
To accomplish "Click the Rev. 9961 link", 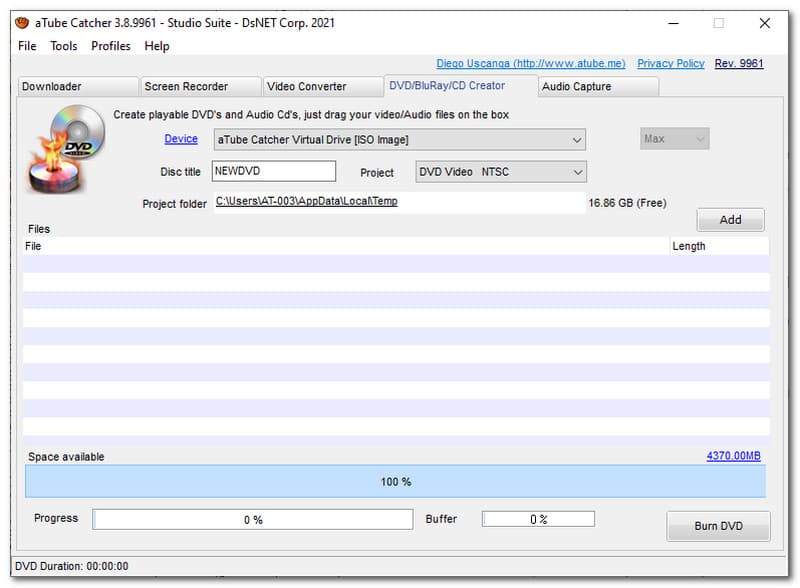I will pos(739,63).
